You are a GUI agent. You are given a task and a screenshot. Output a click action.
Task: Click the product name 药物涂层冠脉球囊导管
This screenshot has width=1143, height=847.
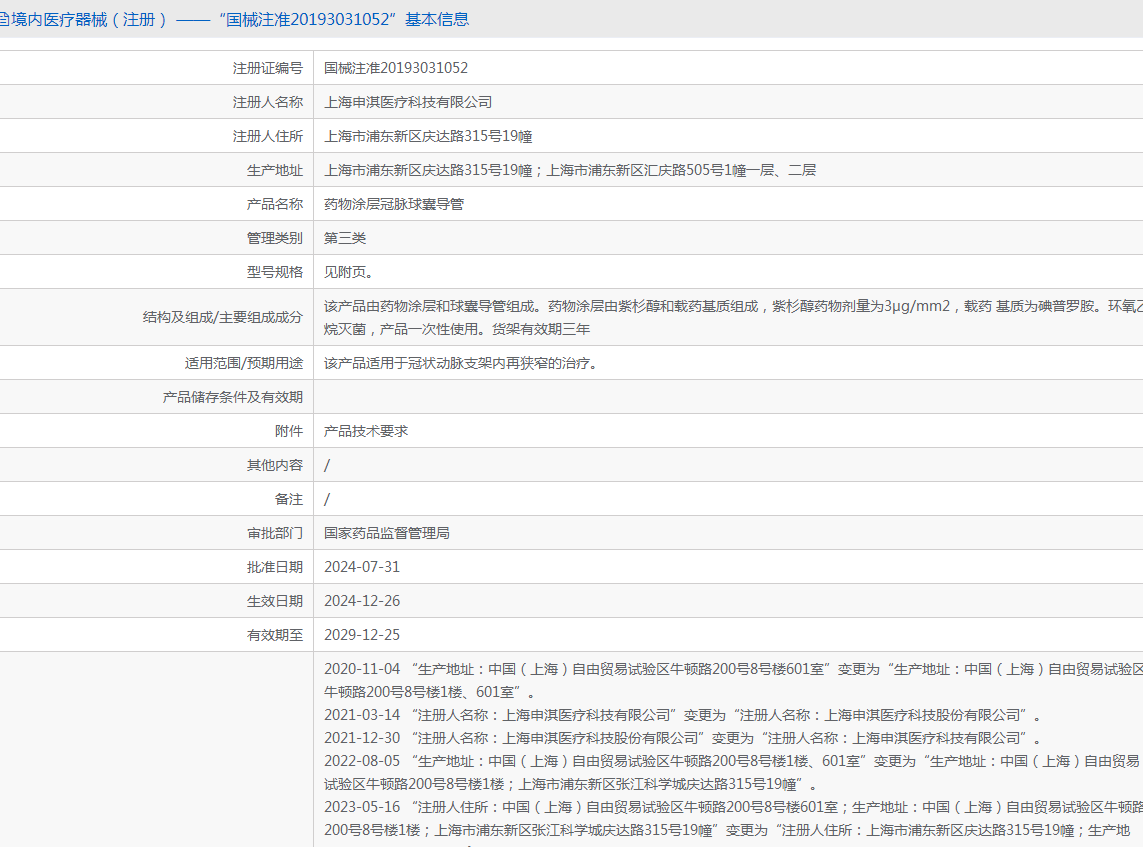[394, 204]
